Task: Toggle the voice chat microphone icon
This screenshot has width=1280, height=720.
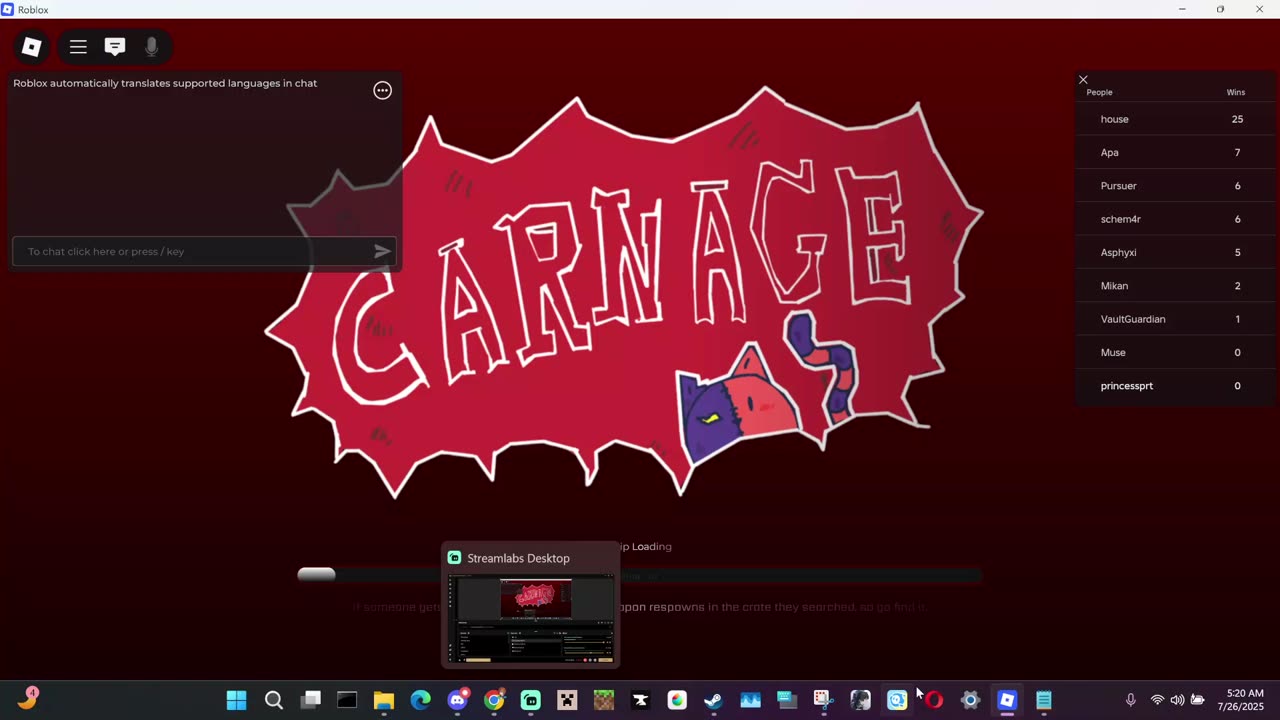Action: click(152, 47)
